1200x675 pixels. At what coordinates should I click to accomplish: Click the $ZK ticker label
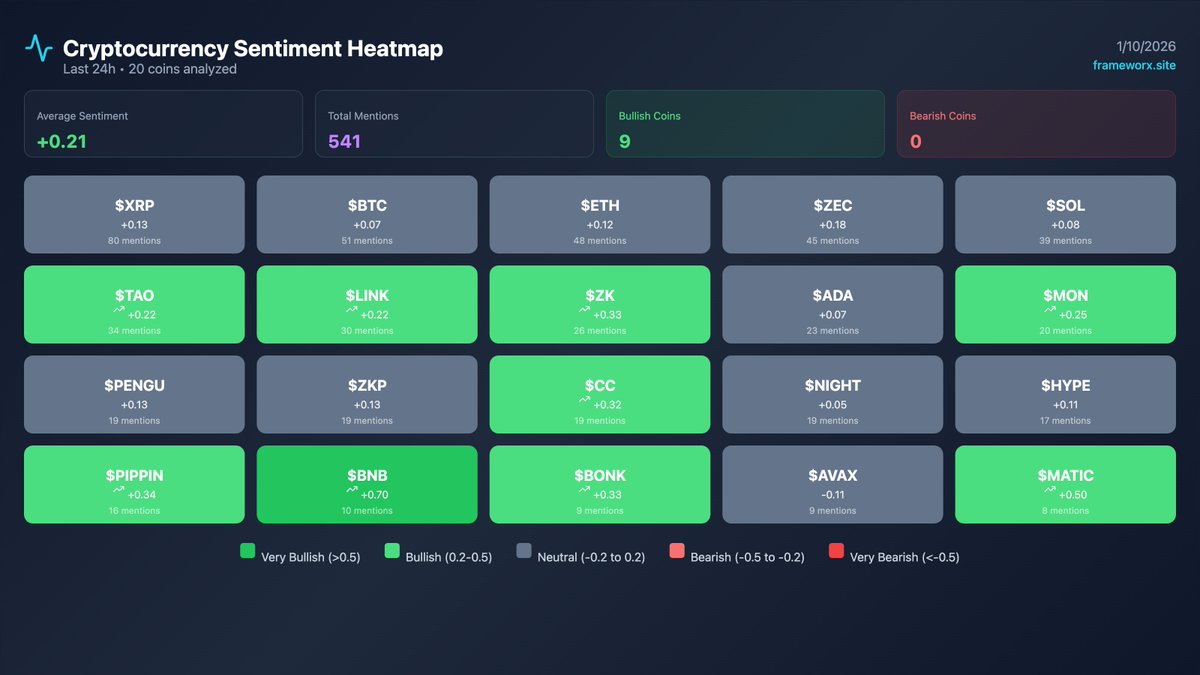click(600, 296)
